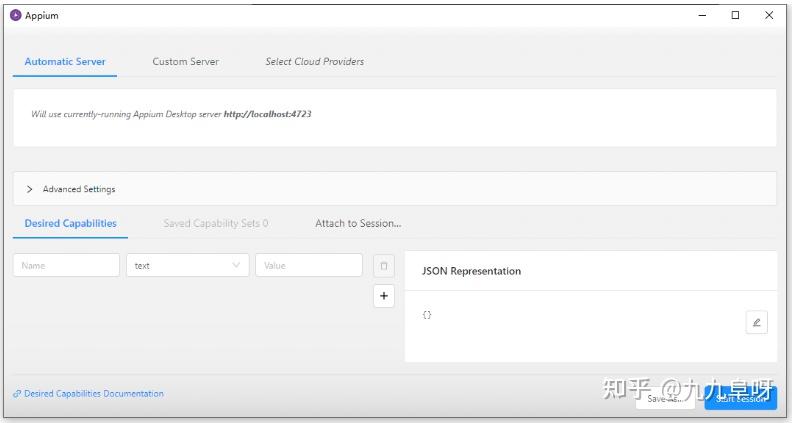Switch to the Custom Server tab
This screenshot has width=794, height=423.
click(185, 61)
